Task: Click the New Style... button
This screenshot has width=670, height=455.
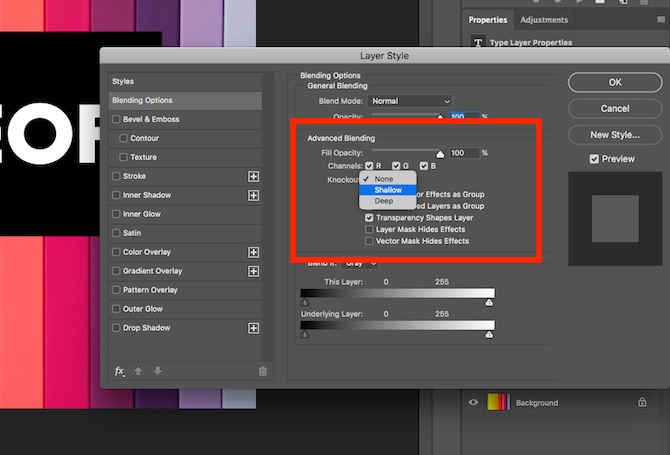Action: 614,134
